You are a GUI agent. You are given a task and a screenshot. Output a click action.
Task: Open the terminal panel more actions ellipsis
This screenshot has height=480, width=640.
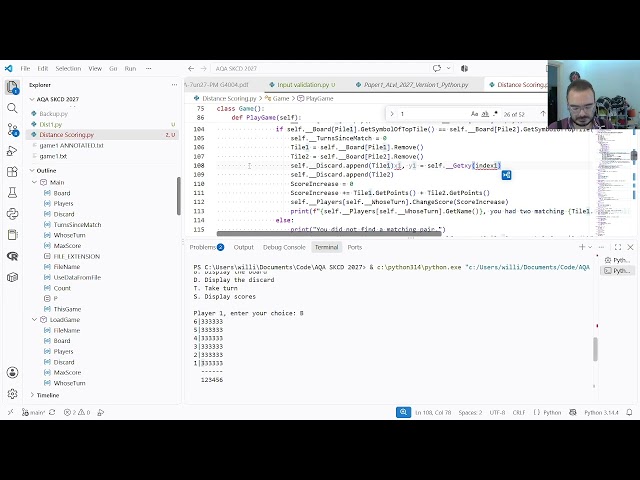601,247
